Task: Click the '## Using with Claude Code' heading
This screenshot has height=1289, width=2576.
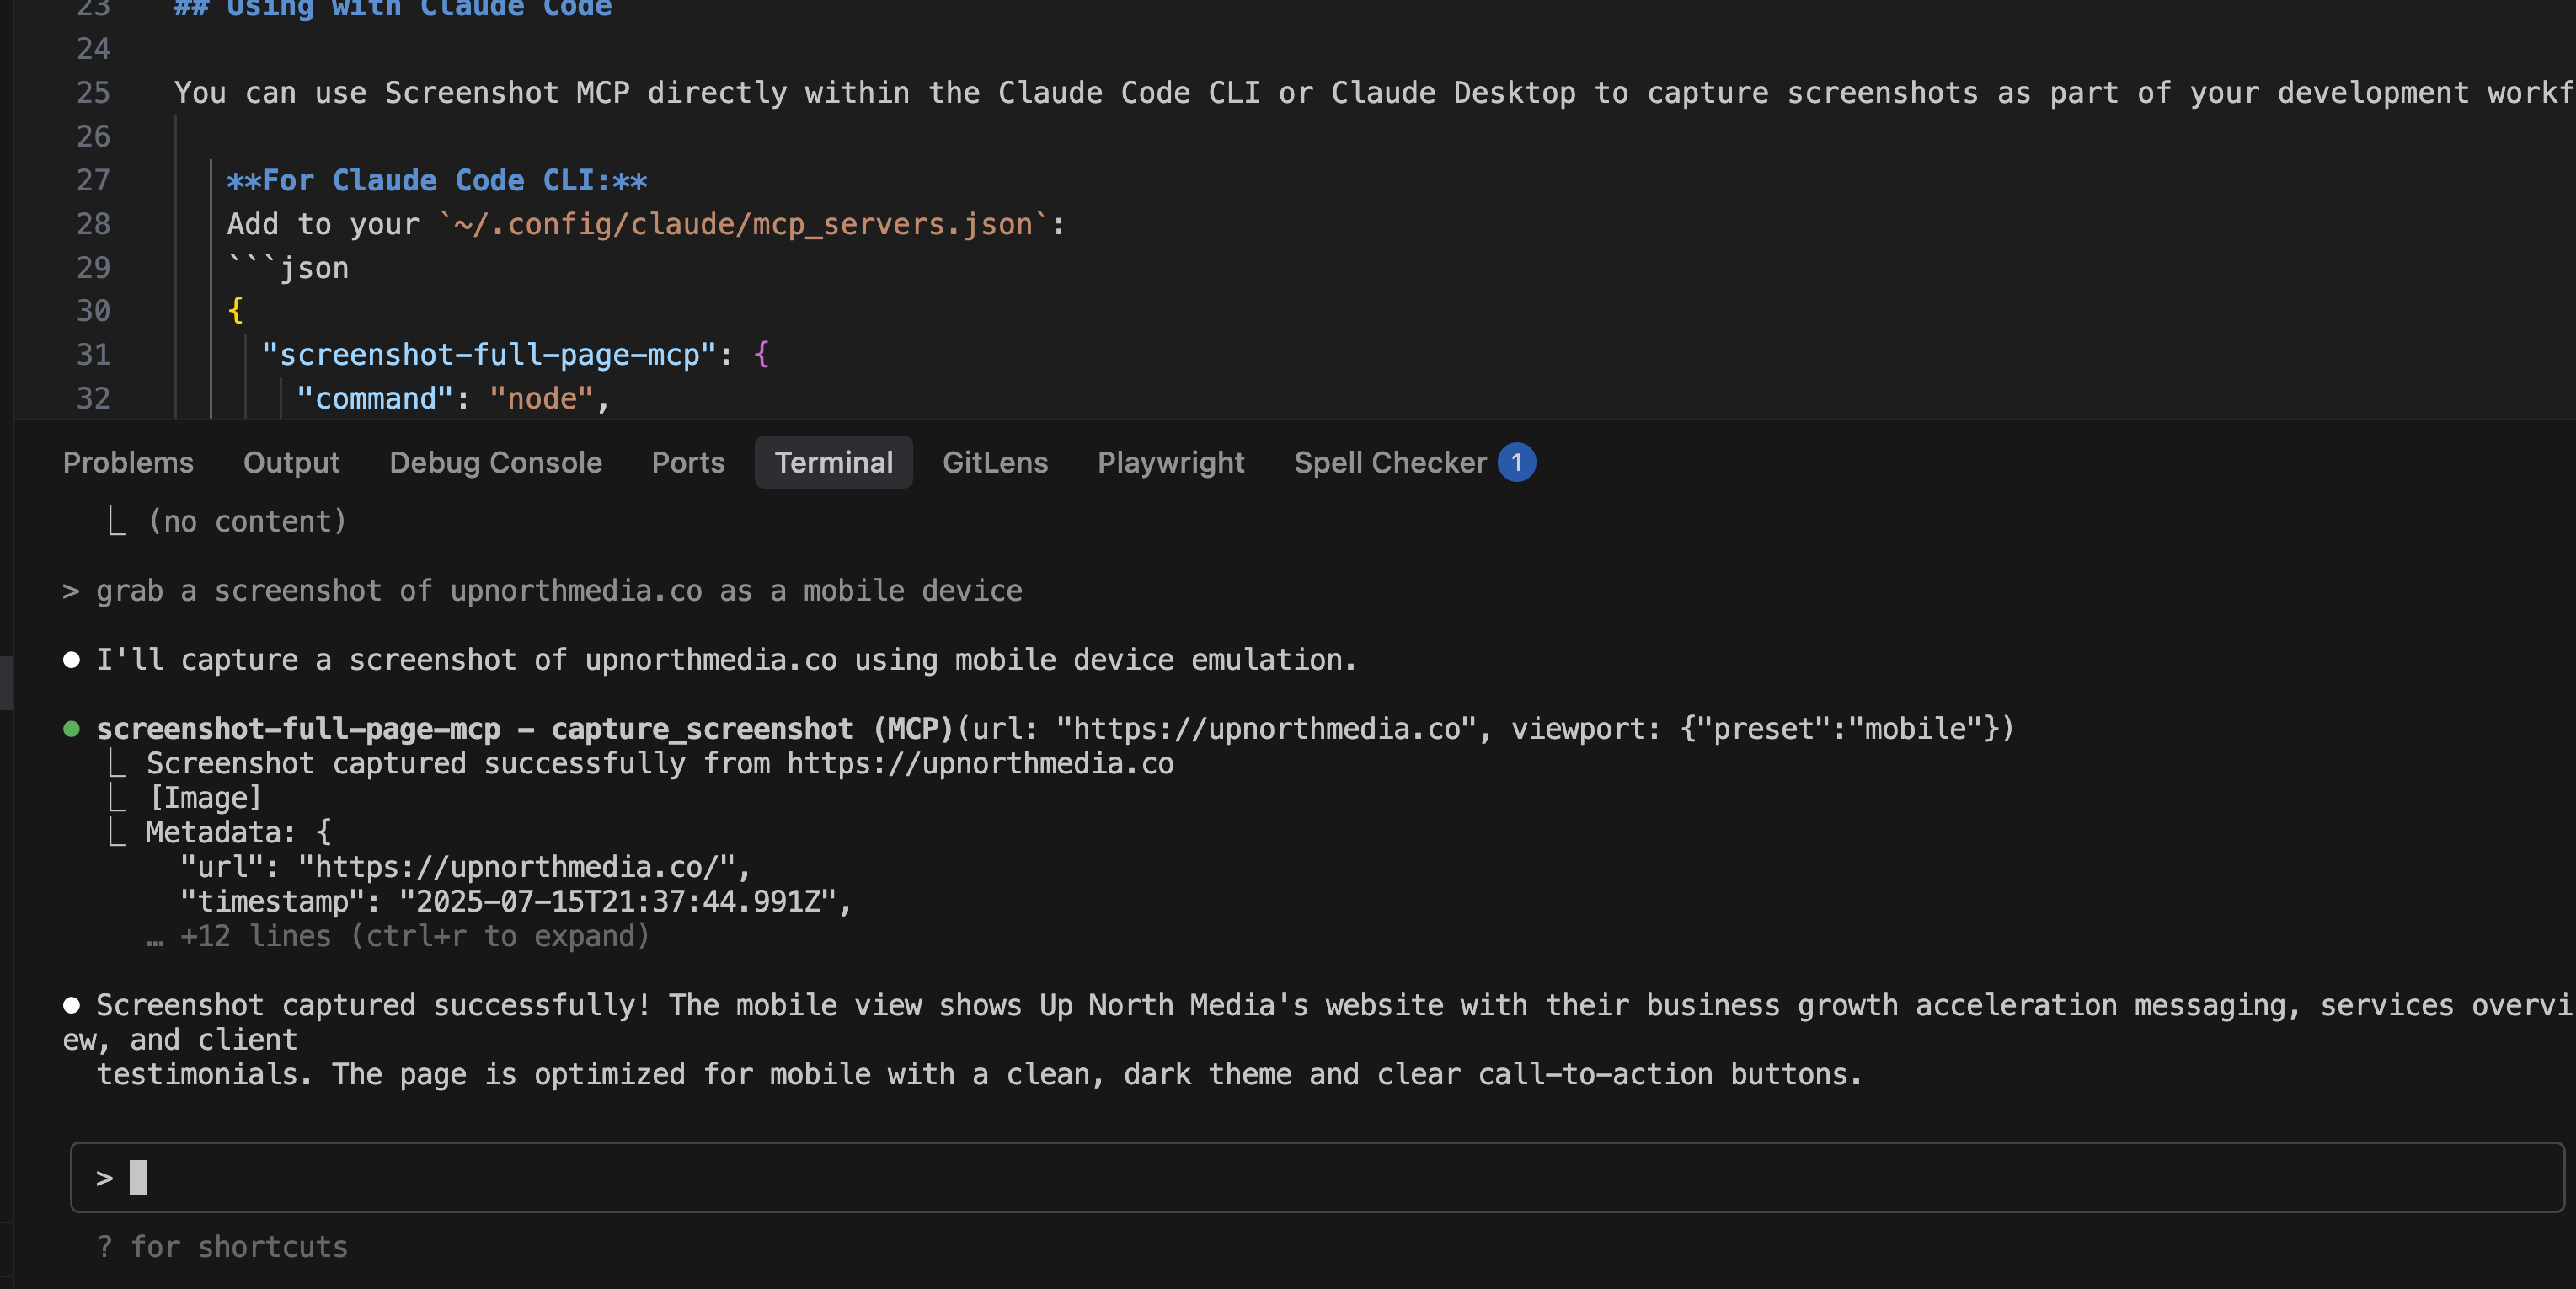Action: [x=392, y=8]
